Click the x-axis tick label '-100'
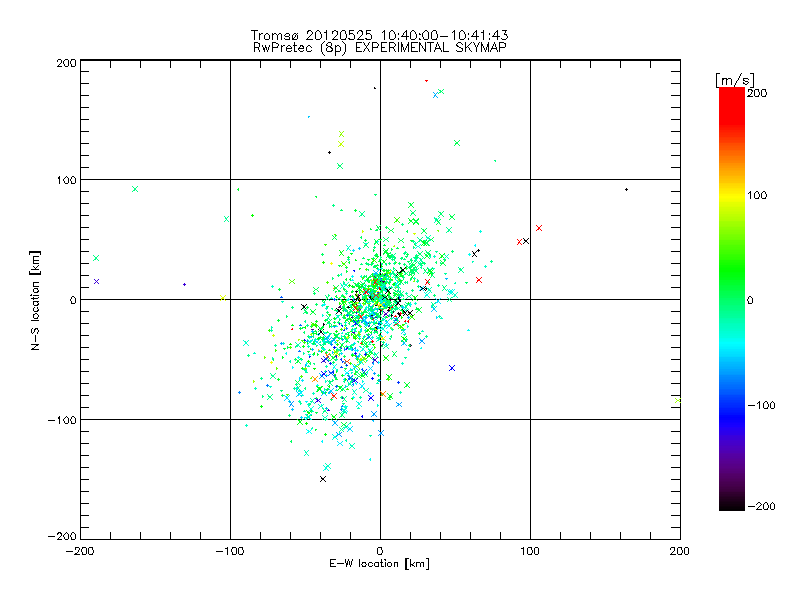This screenshot has width=800, height=600. 230,552
